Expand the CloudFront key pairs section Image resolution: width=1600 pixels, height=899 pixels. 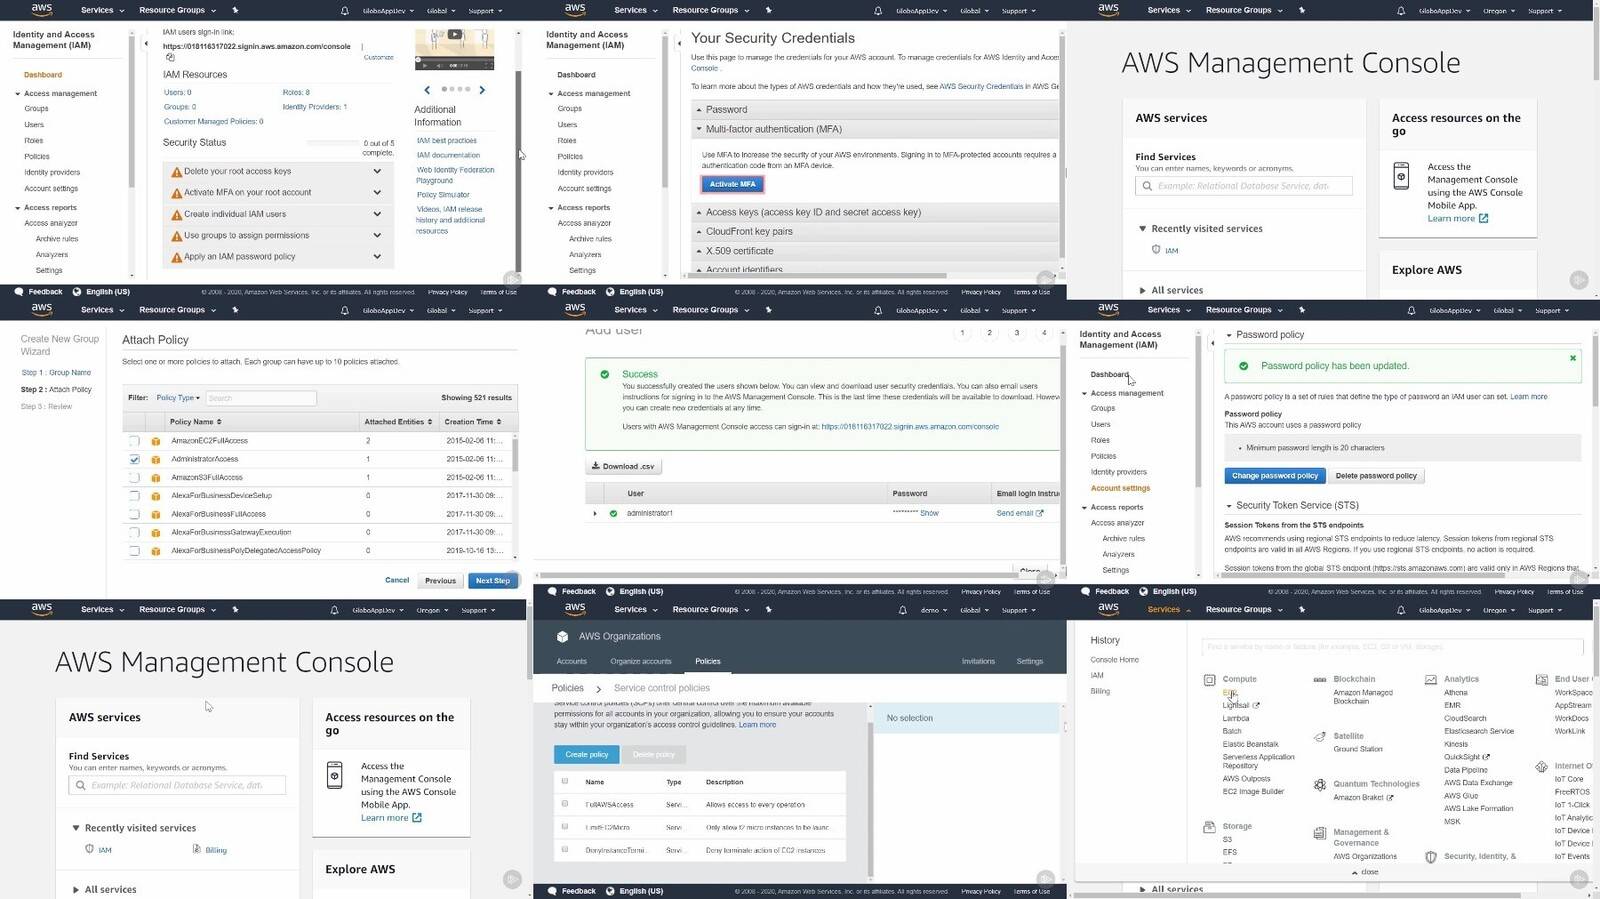(x=875, y=231)
